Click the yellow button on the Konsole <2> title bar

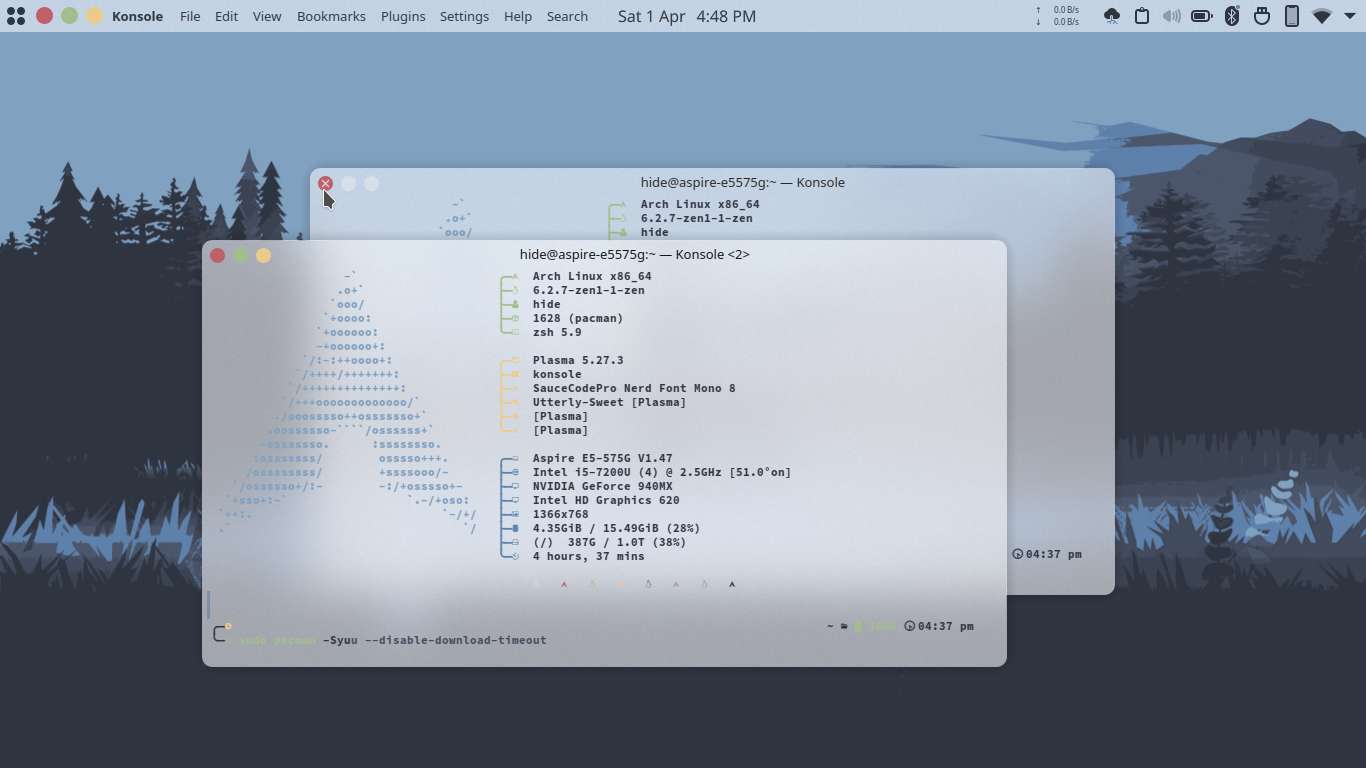(x=263, y=255)
